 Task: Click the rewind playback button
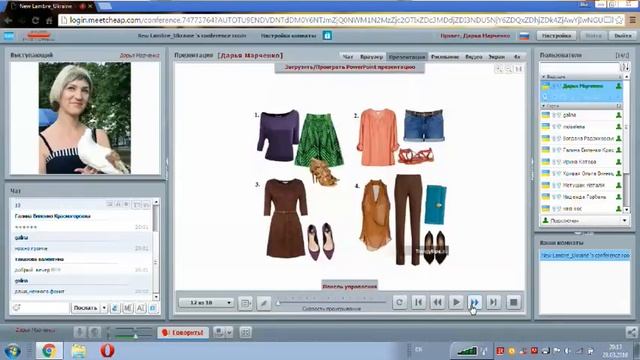437,302
